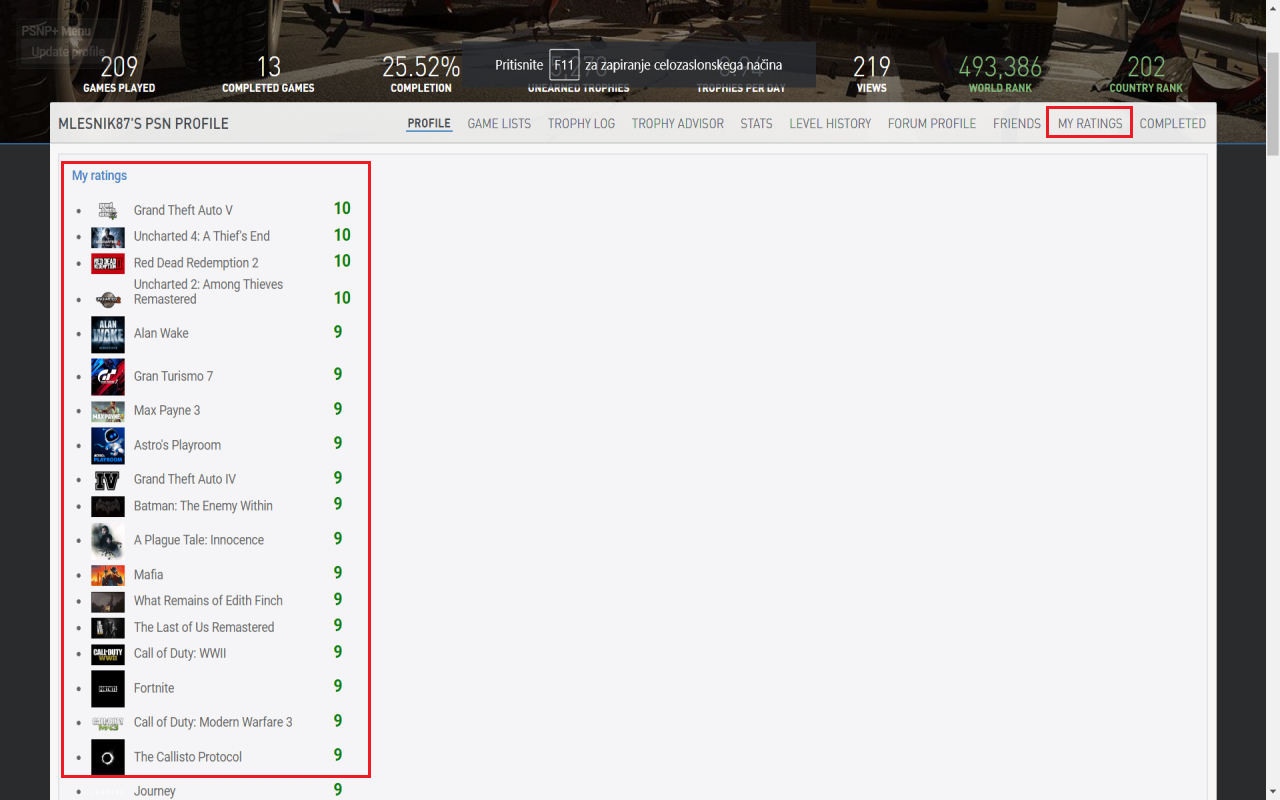Select the Mafia game thumbnail
Viewport: 1280px width, 800px height.
coord(108,575)
